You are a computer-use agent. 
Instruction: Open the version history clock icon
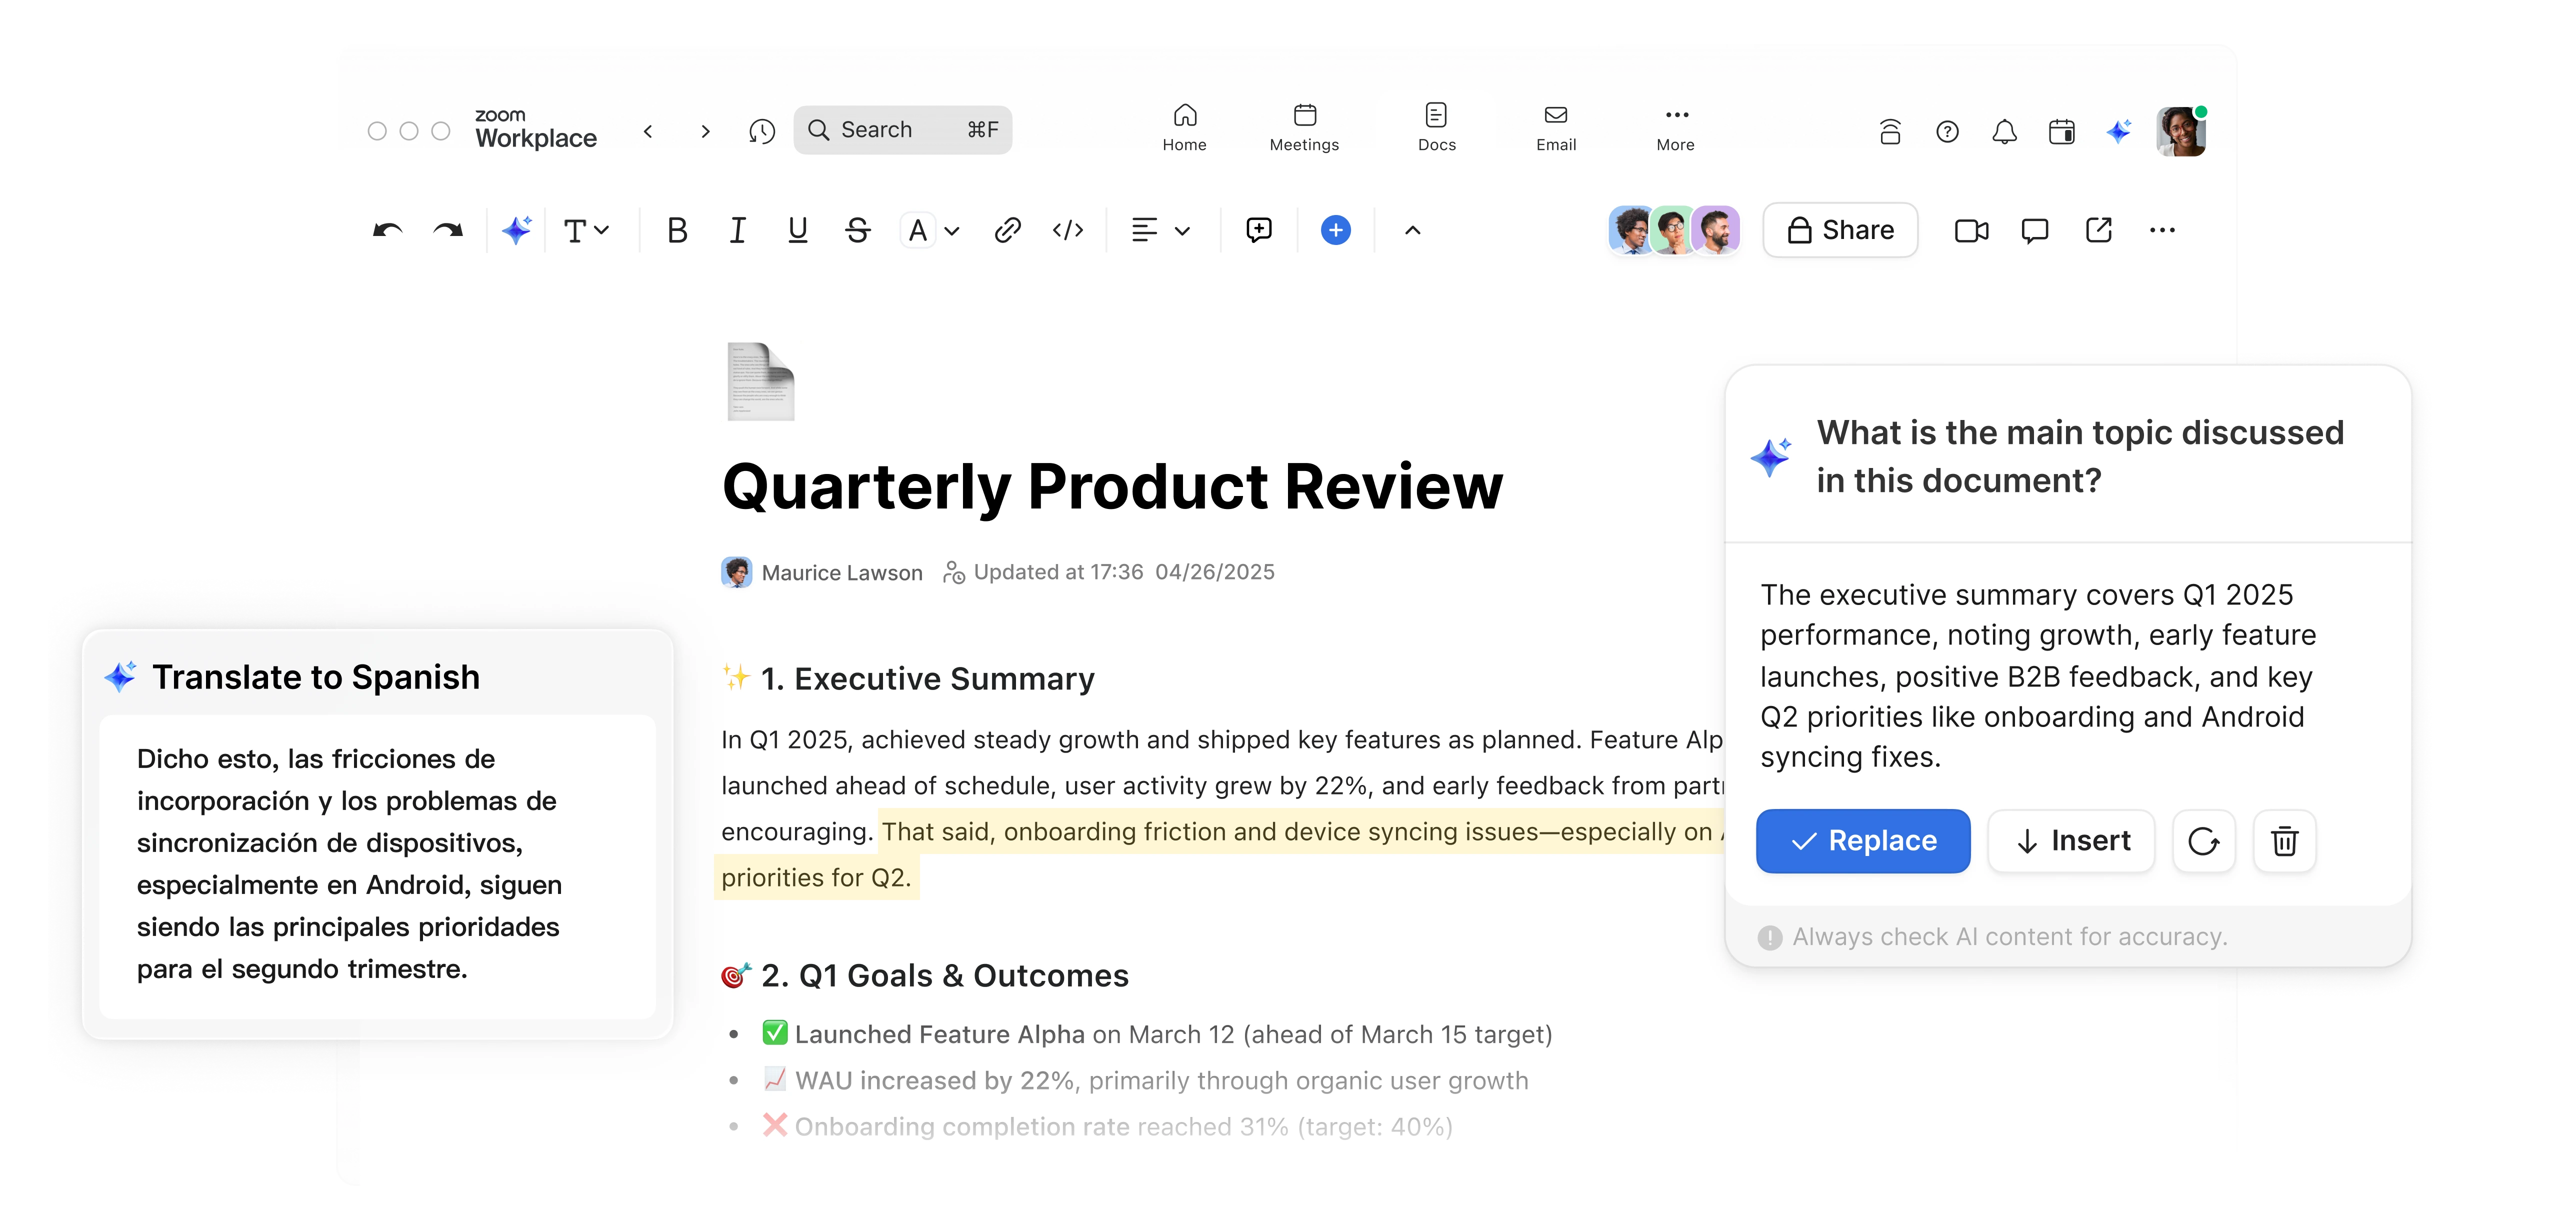point(762,131)
